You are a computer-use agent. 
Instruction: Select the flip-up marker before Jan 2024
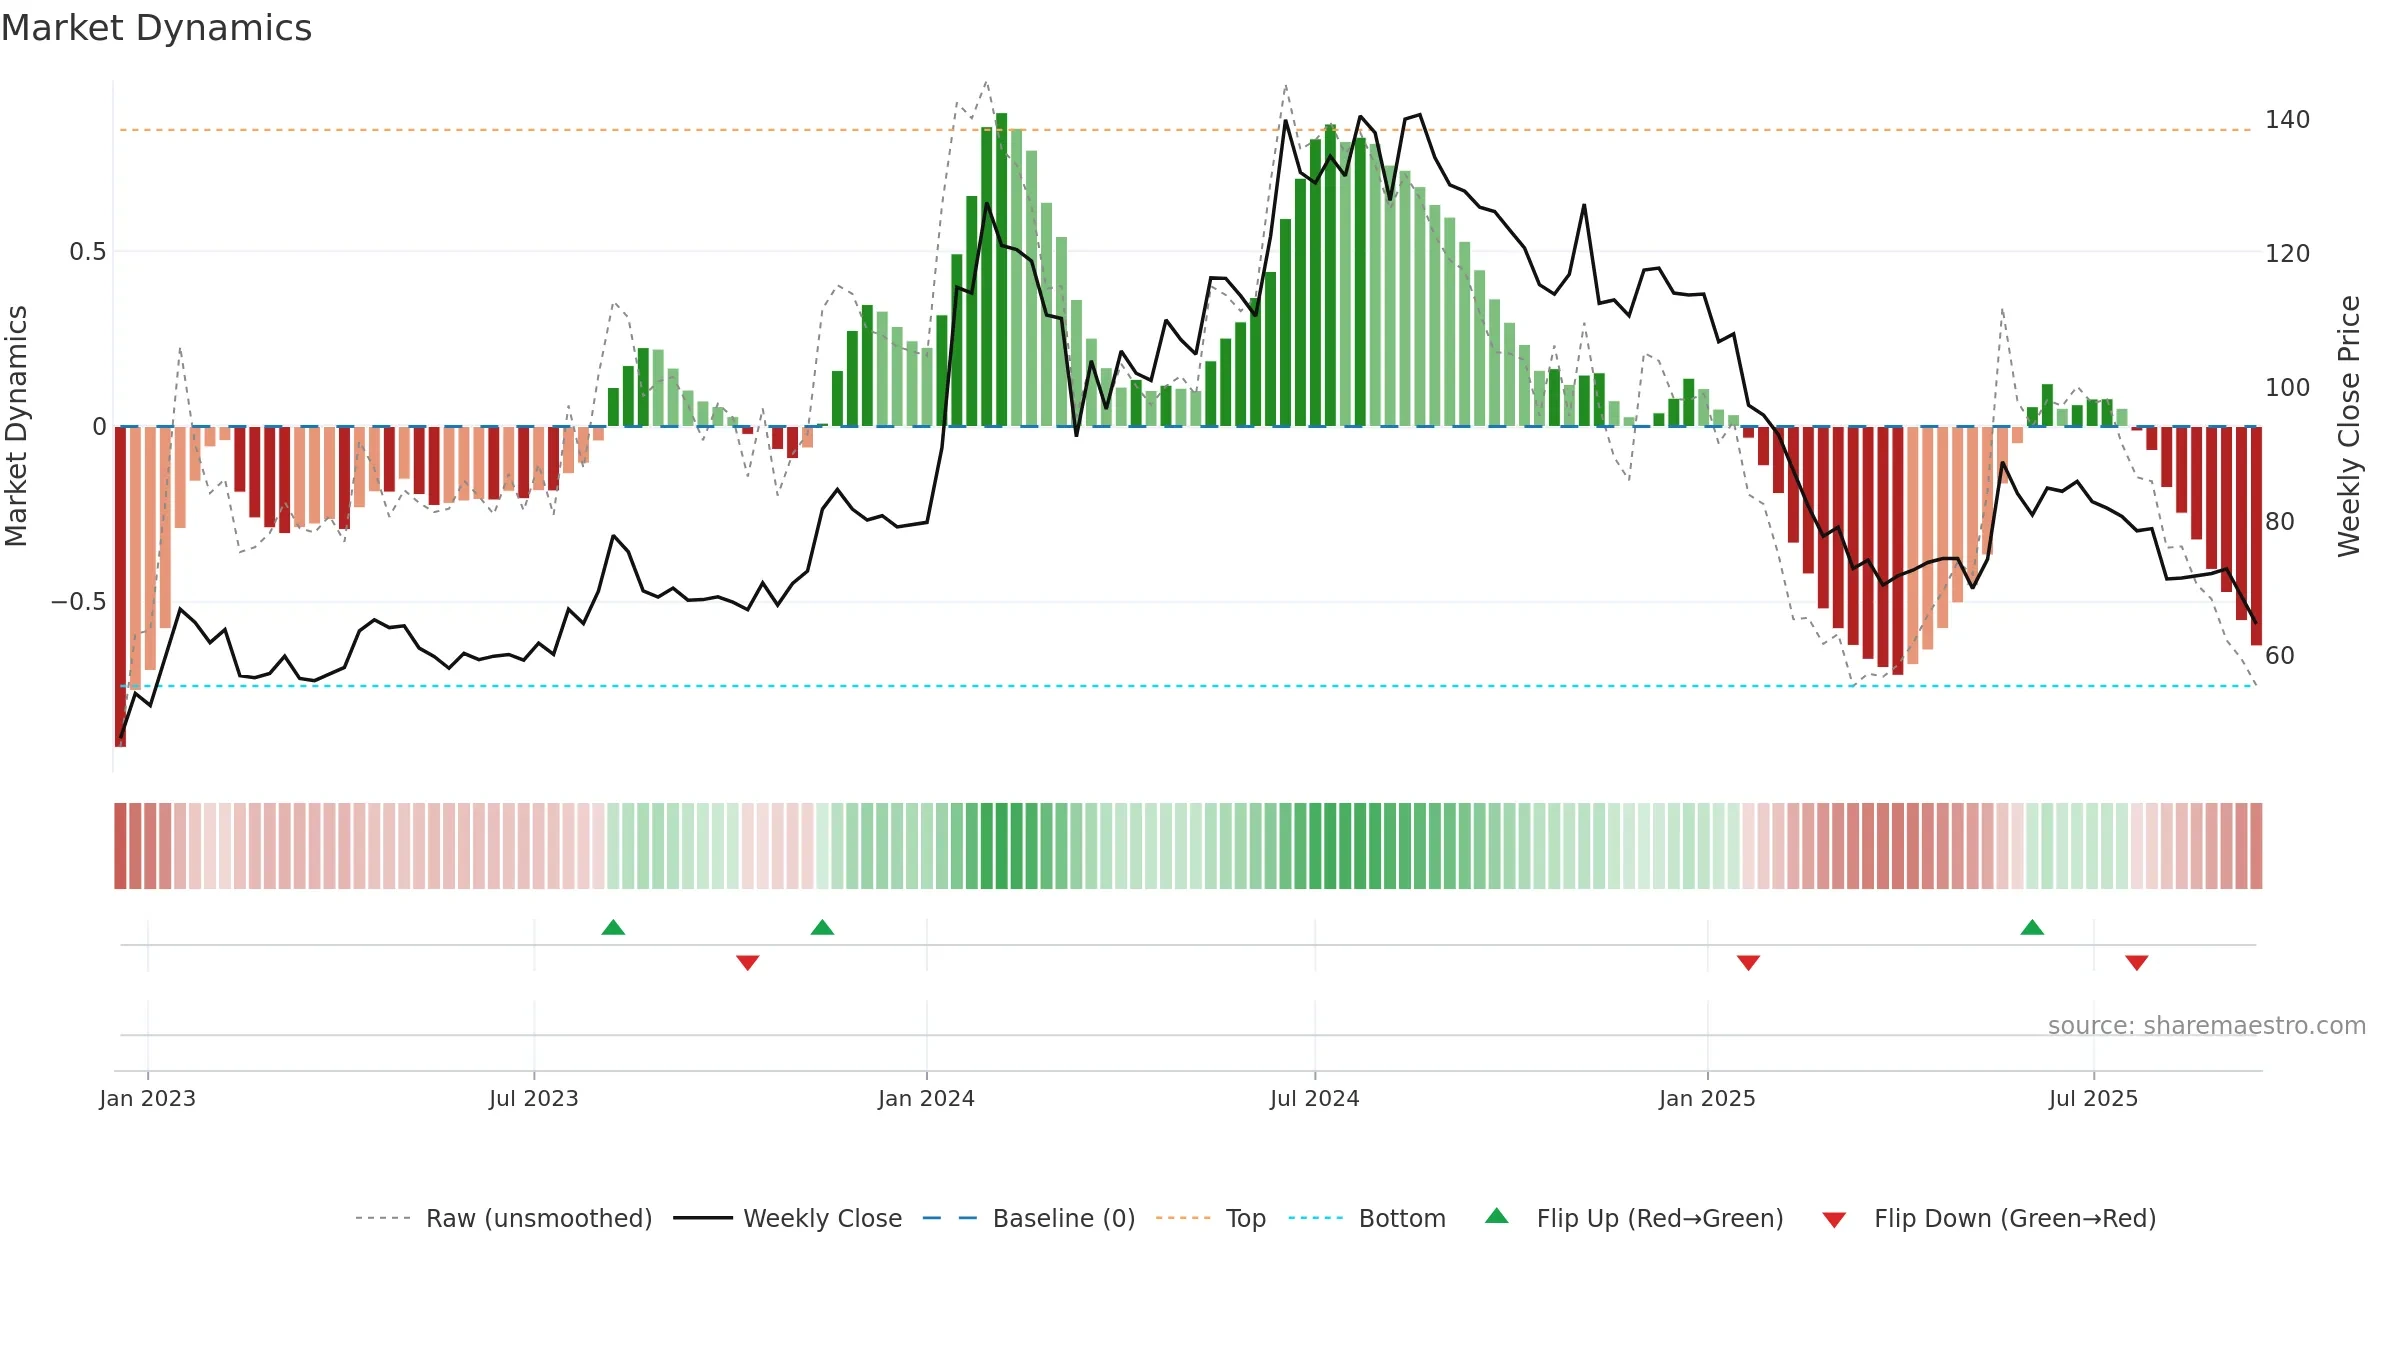(822, 927)
